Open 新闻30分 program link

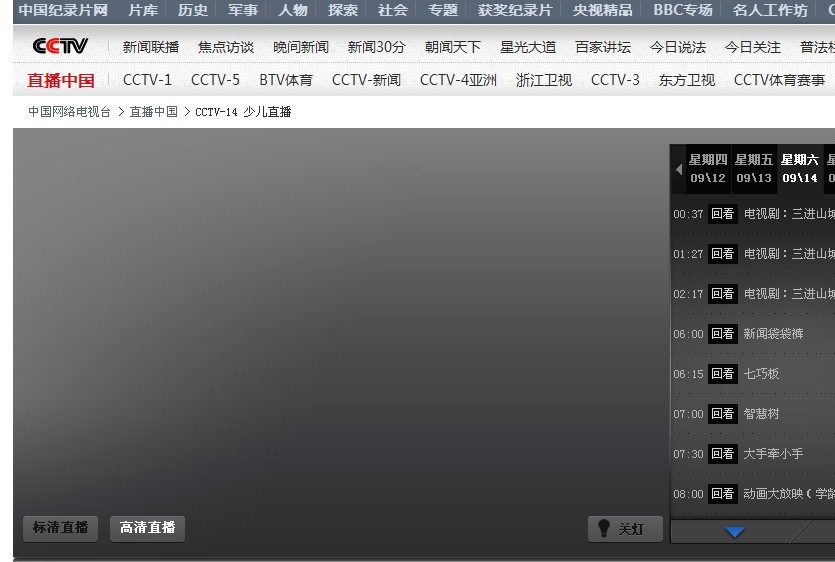pyautogui.click(x=376, y=47)
